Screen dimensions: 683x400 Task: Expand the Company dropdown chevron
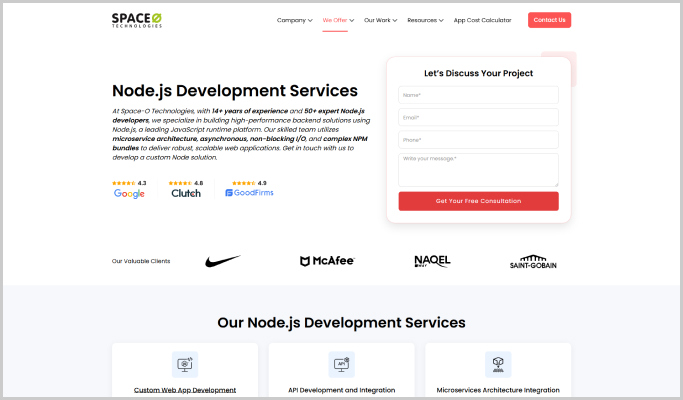(x=310, y=20)
